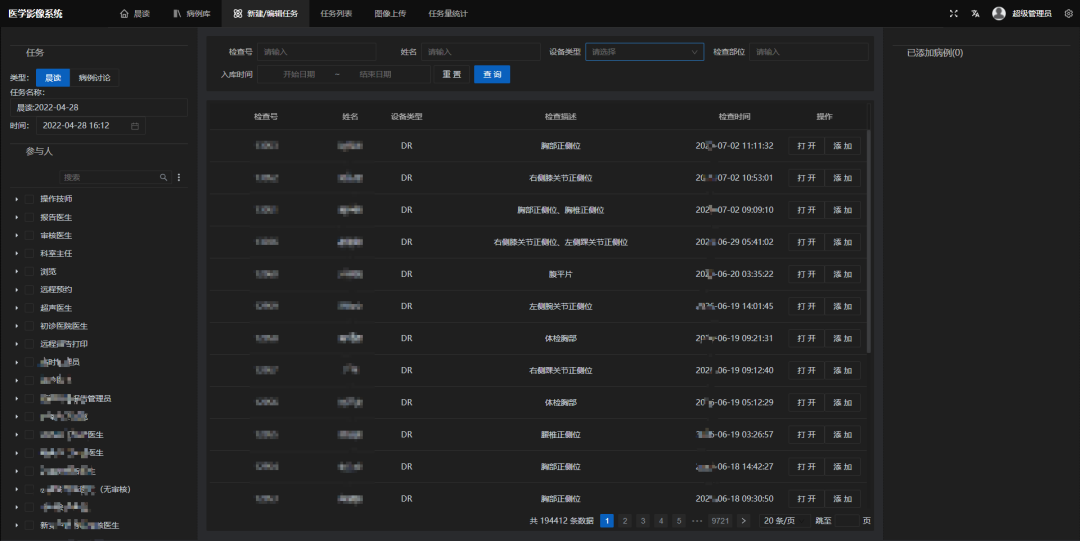Viewport: 1080px width, 541px height.
Task: Click 添加 for the 腹平片 row
Action: [842, 274]
